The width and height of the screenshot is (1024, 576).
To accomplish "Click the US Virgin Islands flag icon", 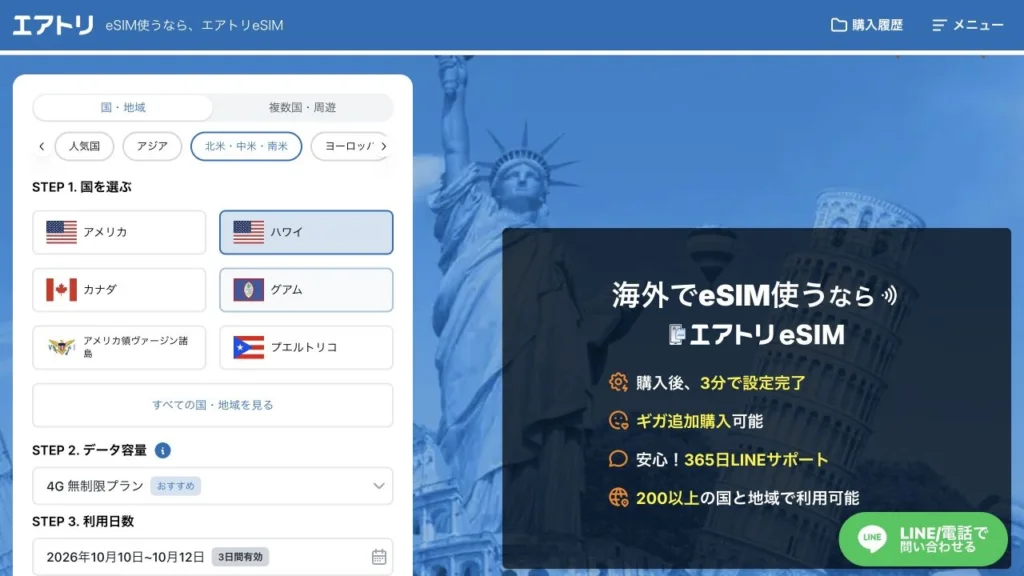I will click(61, 347).
